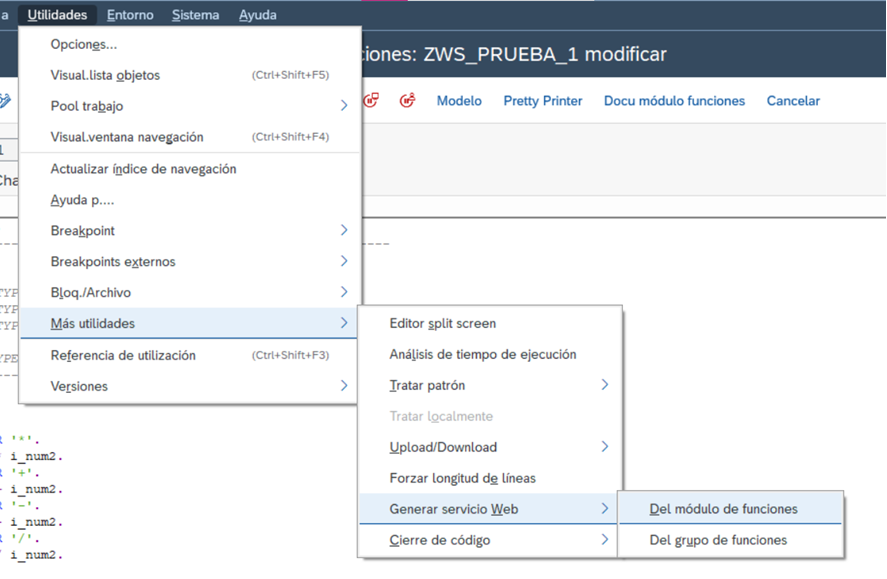The height and width of the screenshot is (579, 887).
Task: Click Cancelar in the toolbar
Action: point(793,101)
